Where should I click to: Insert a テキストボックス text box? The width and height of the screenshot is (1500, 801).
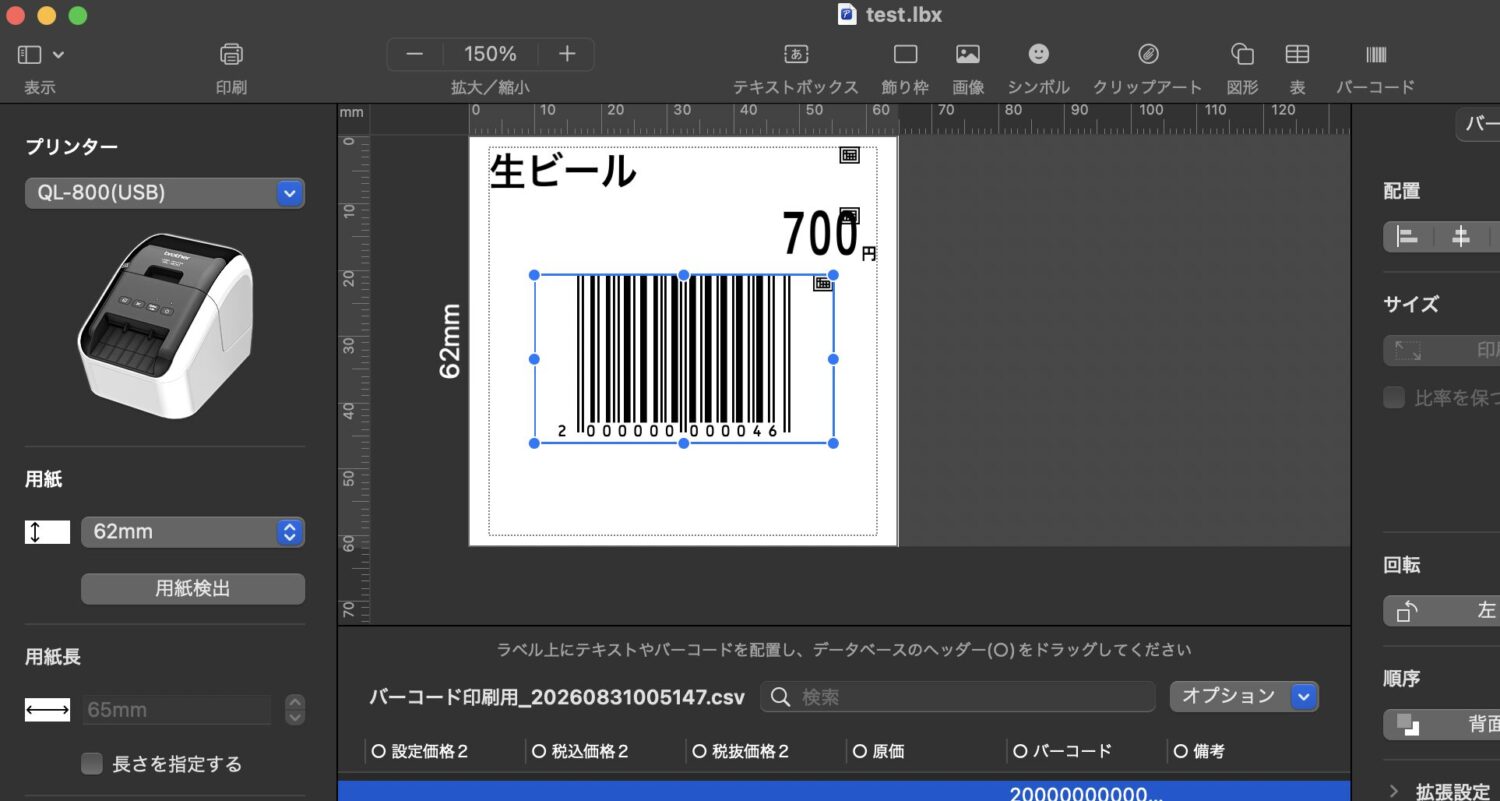click(x=796, y=54)
